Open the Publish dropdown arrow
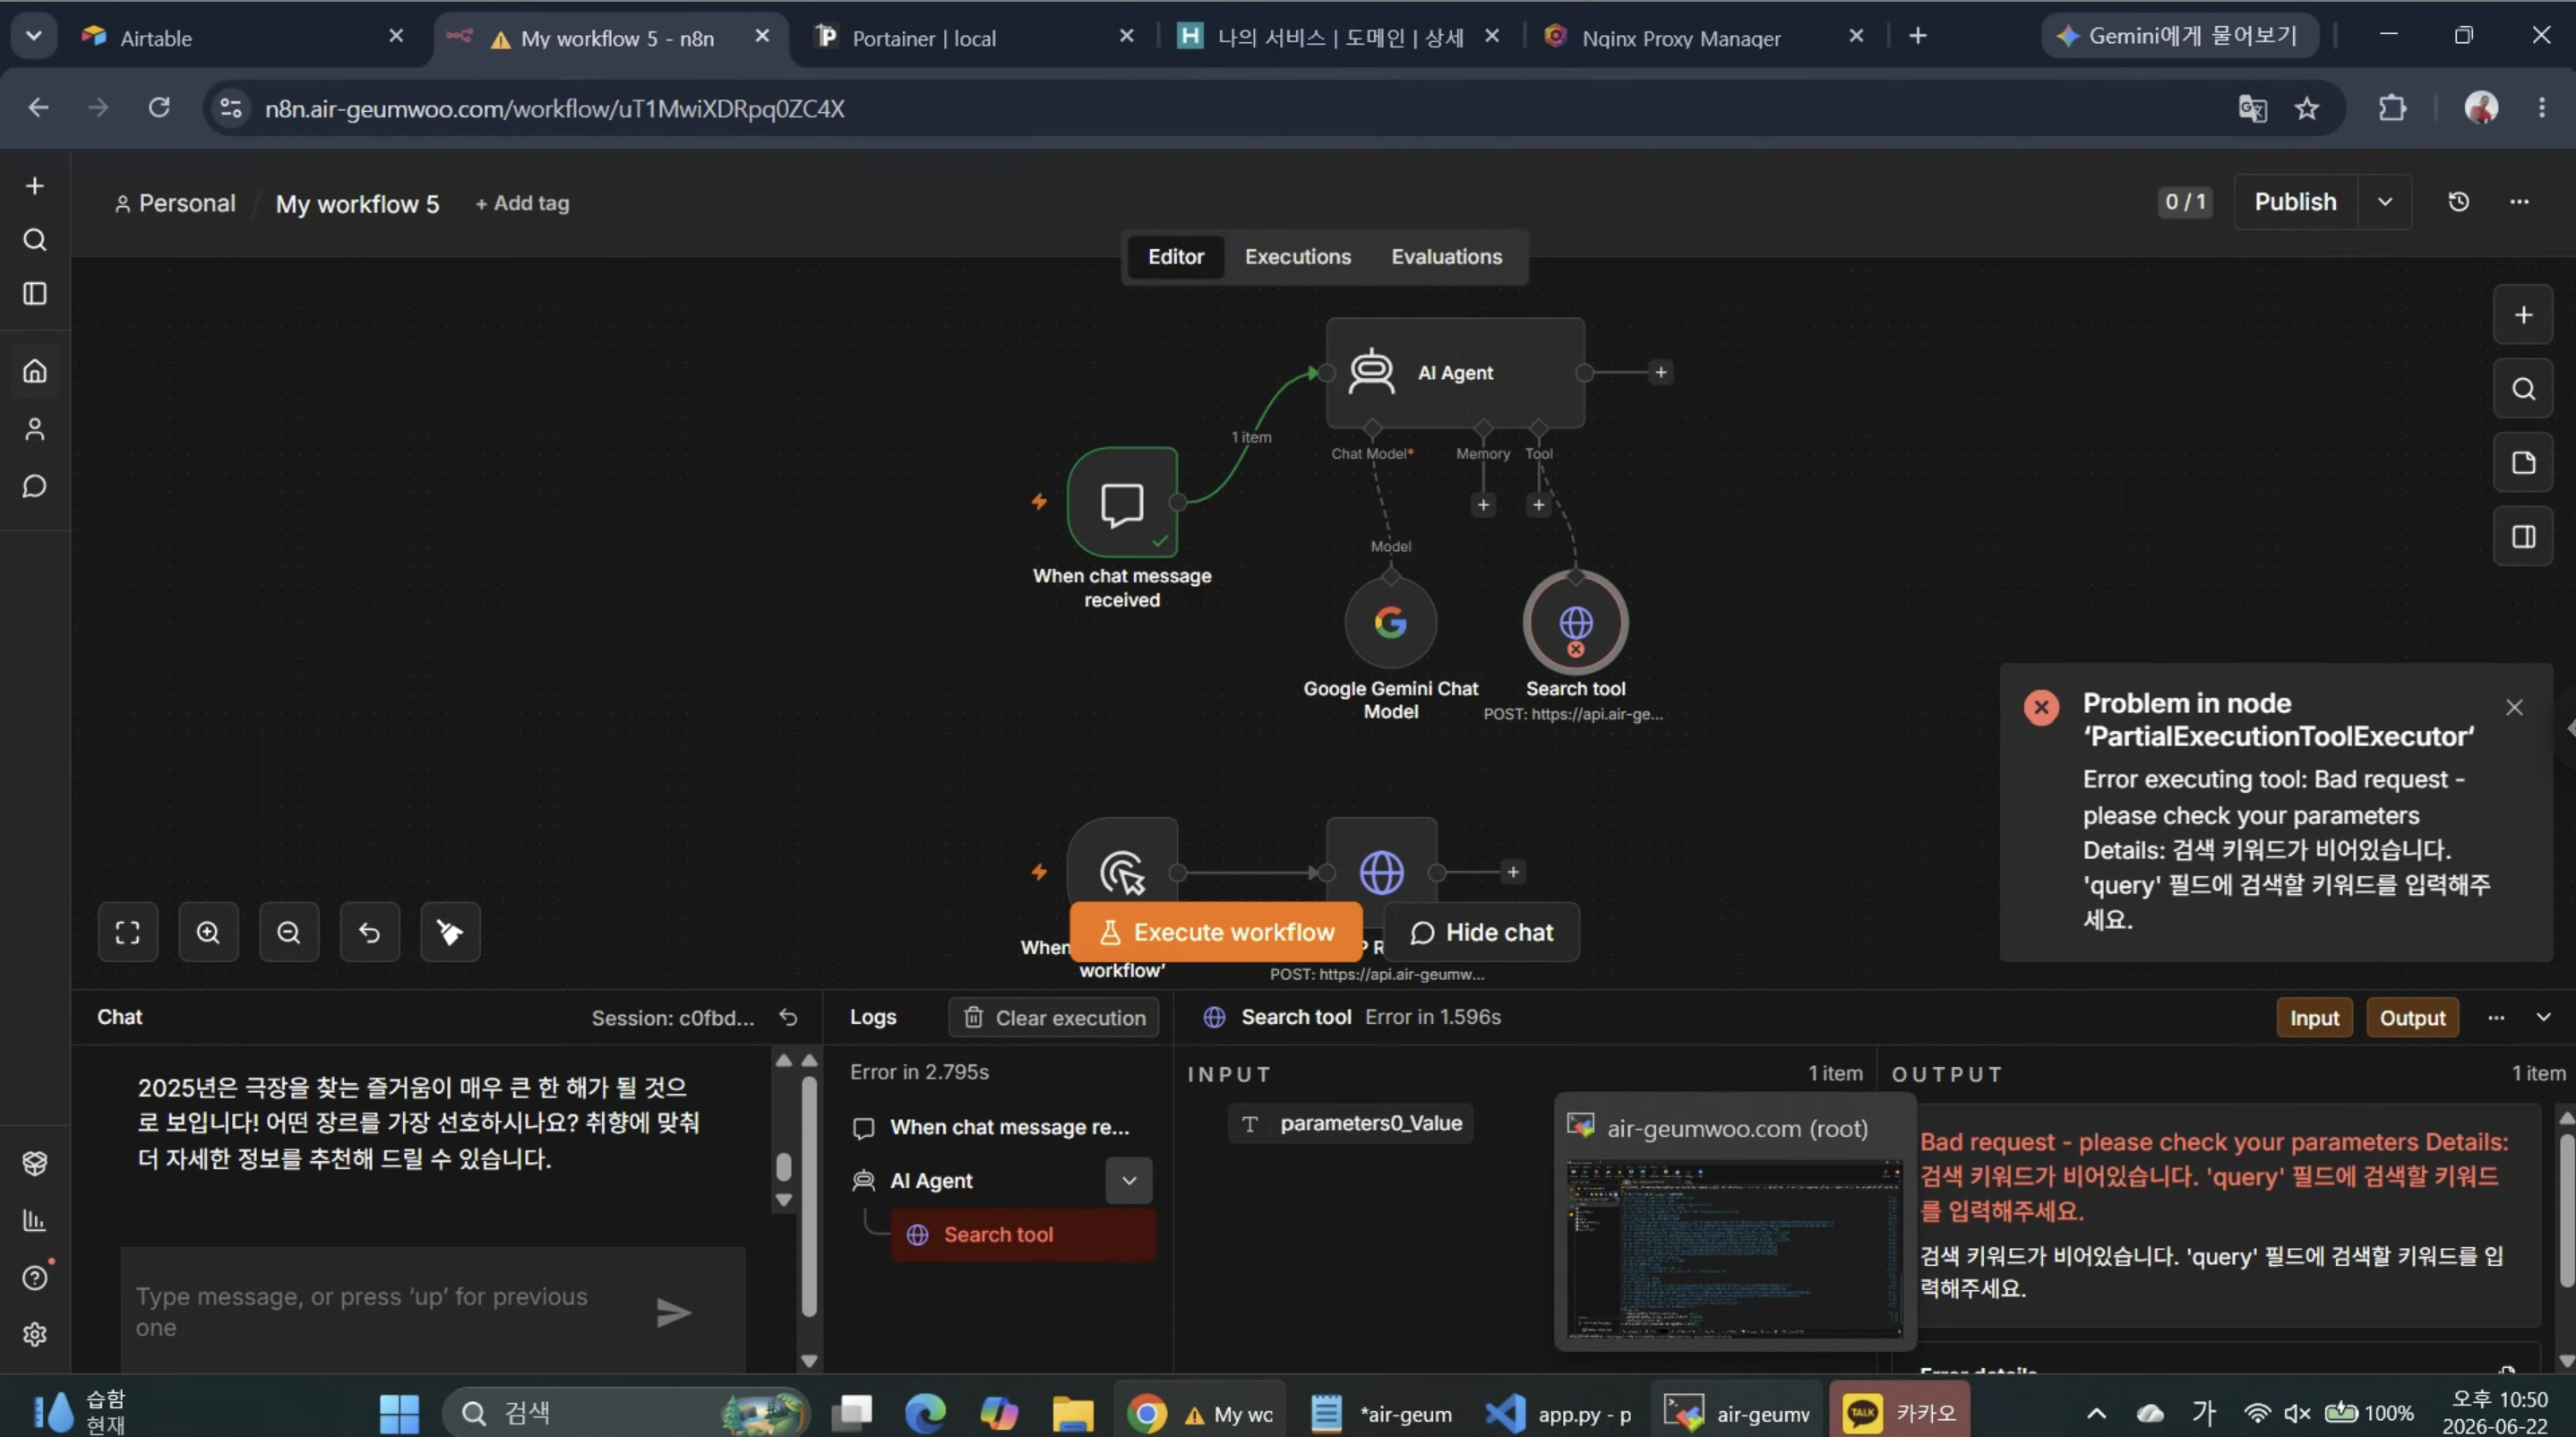The image size is (2576, 1437). coord(2385,202)
